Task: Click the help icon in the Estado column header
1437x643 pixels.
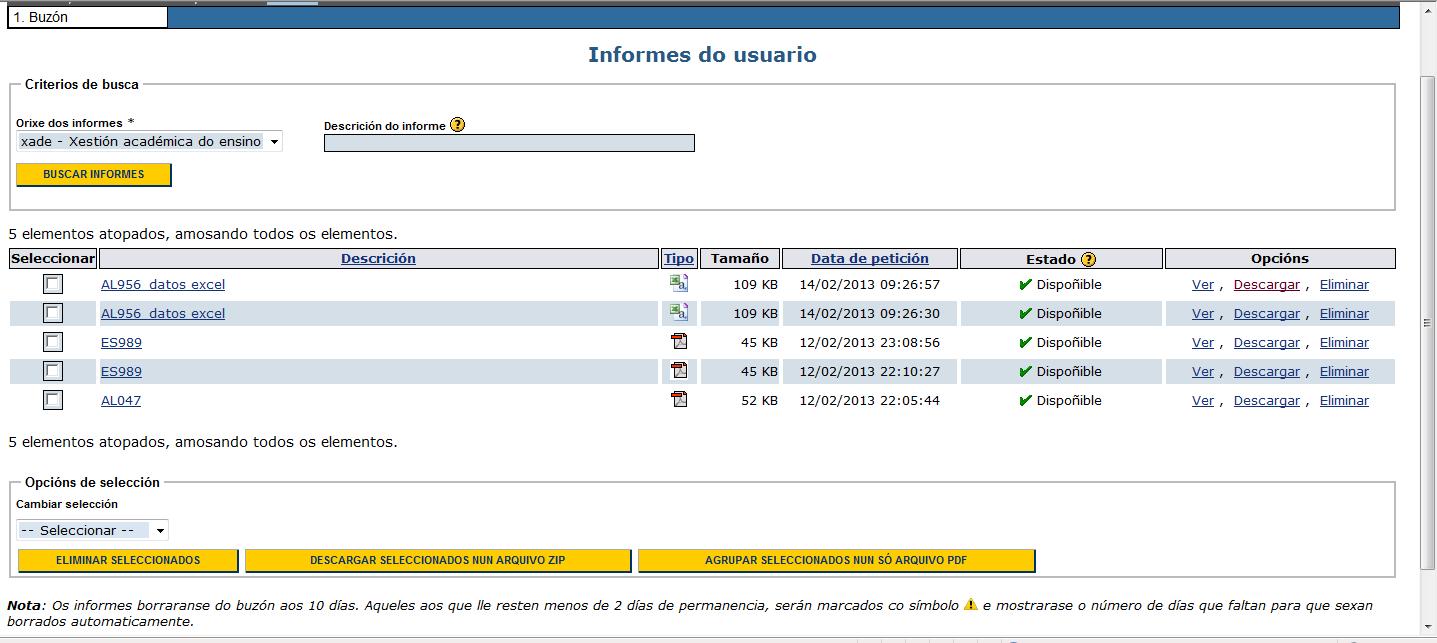Action: tap(1090, 258)
